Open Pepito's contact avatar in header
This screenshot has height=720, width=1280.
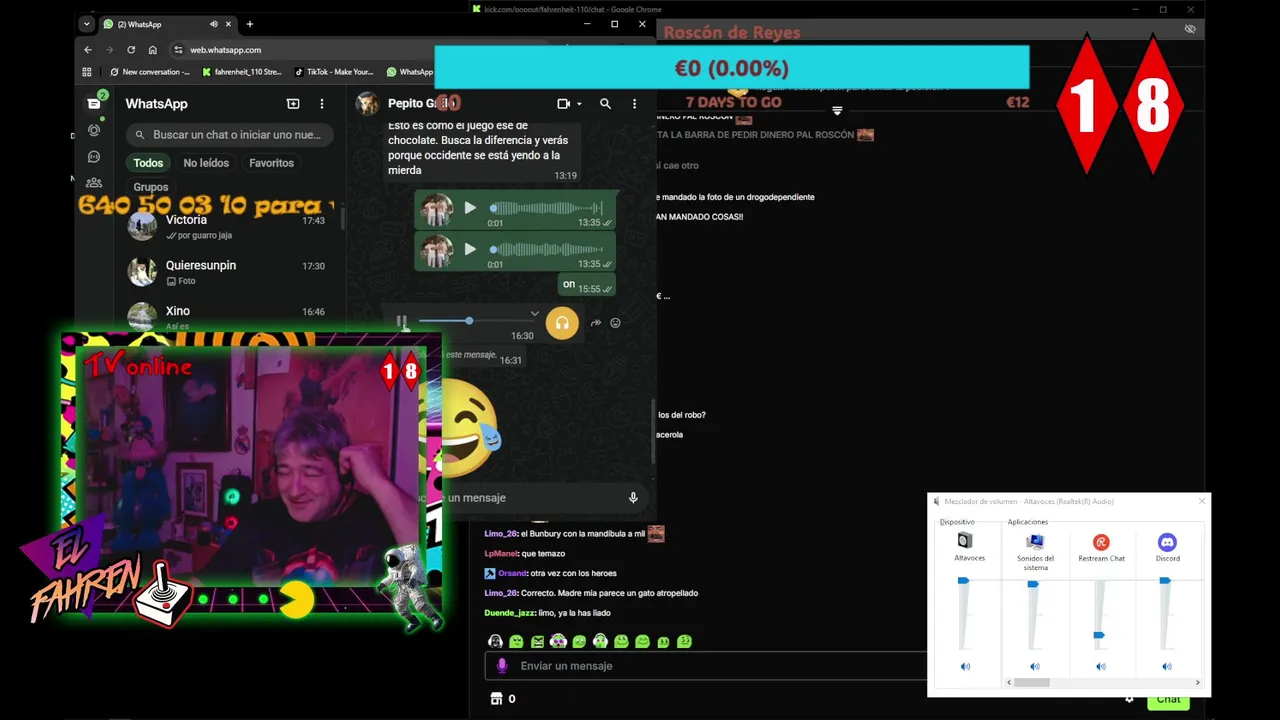(368, 103)
